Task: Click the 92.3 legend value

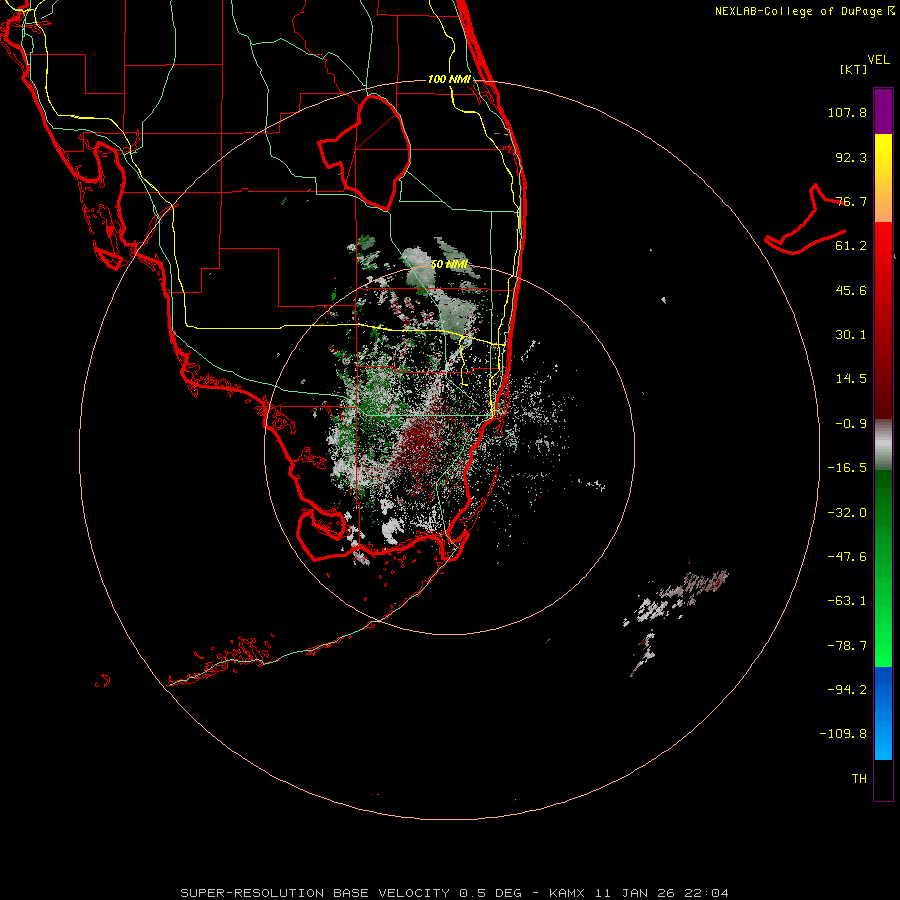Action: click(x=851, y=157)
